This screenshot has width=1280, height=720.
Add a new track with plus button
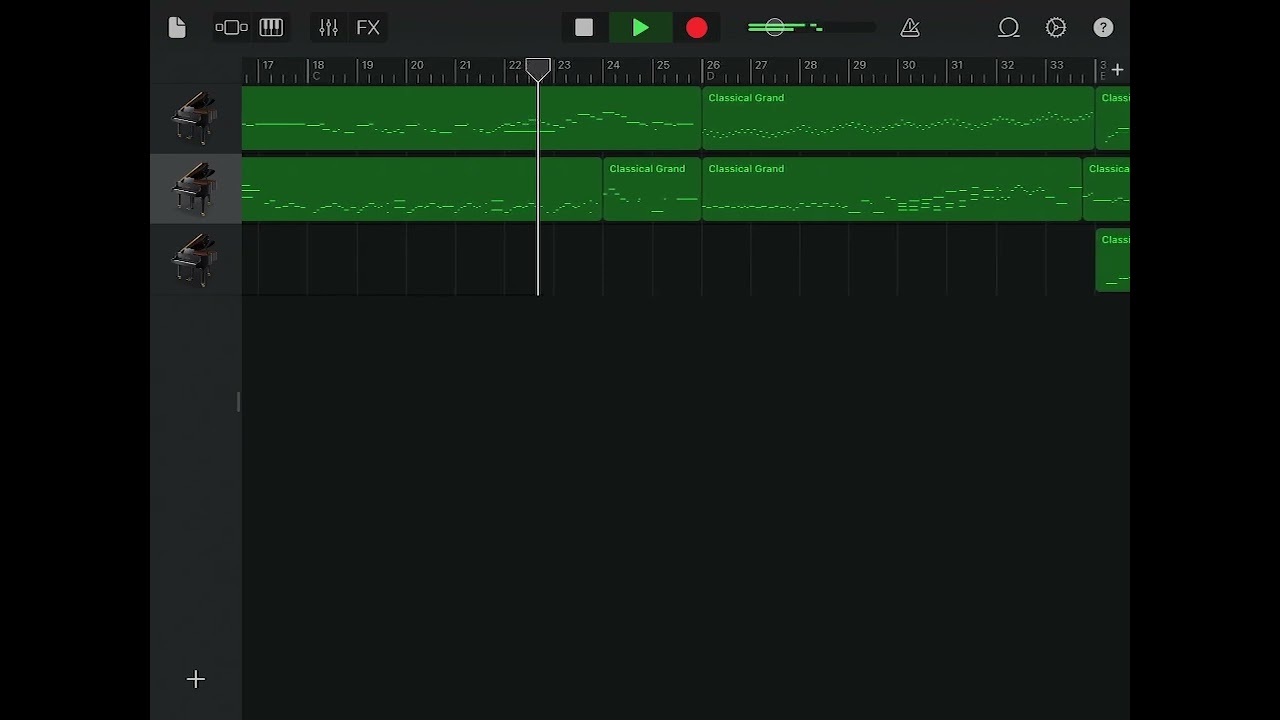[196, 680]
